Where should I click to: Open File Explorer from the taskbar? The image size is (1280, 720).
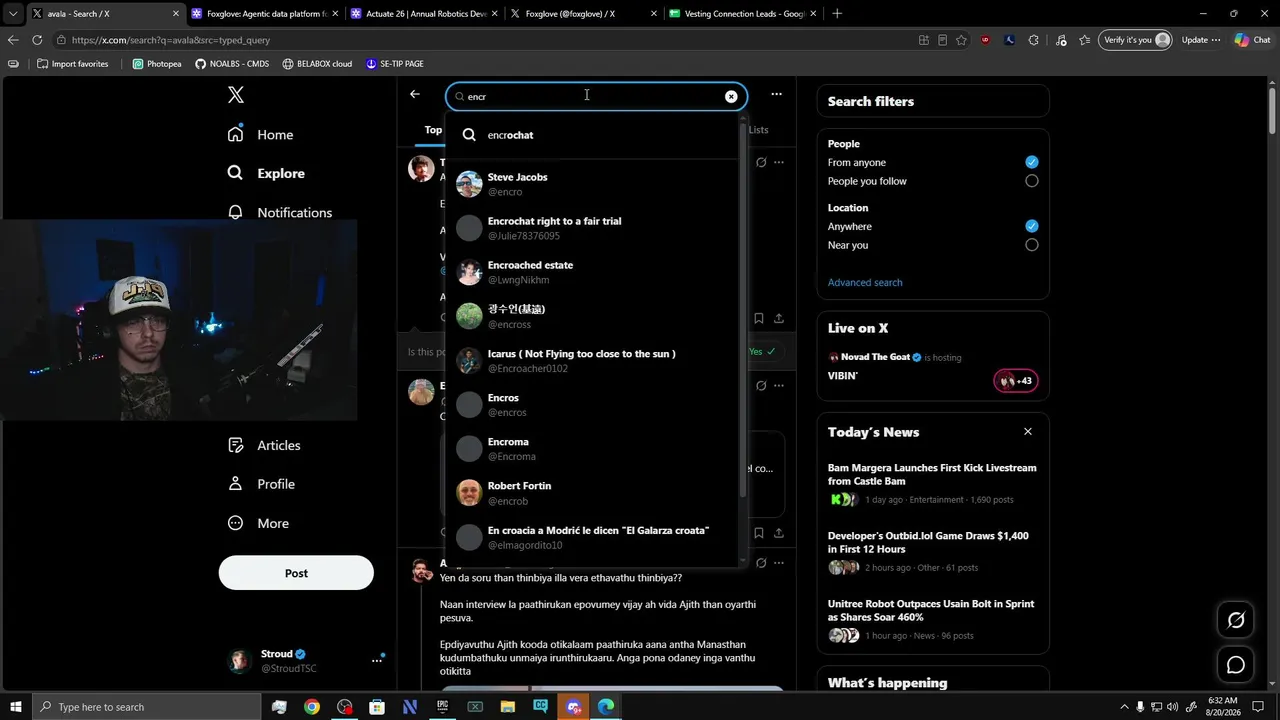(x=508, y=707)
